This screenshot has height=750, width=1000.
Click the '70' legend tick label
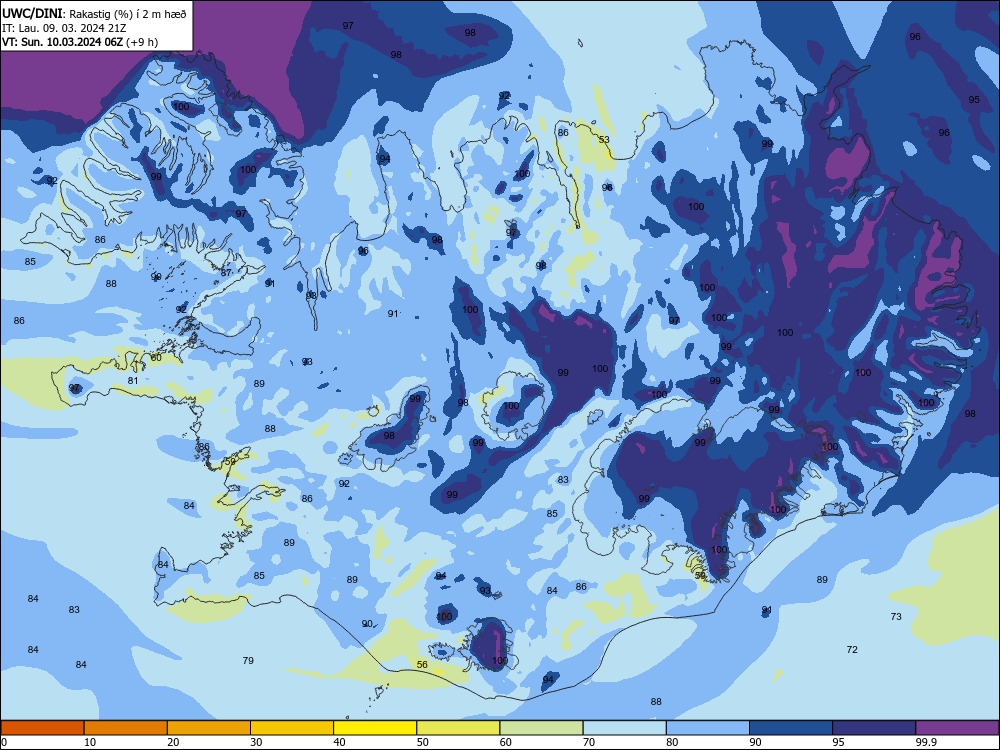(x=589, y=742)
